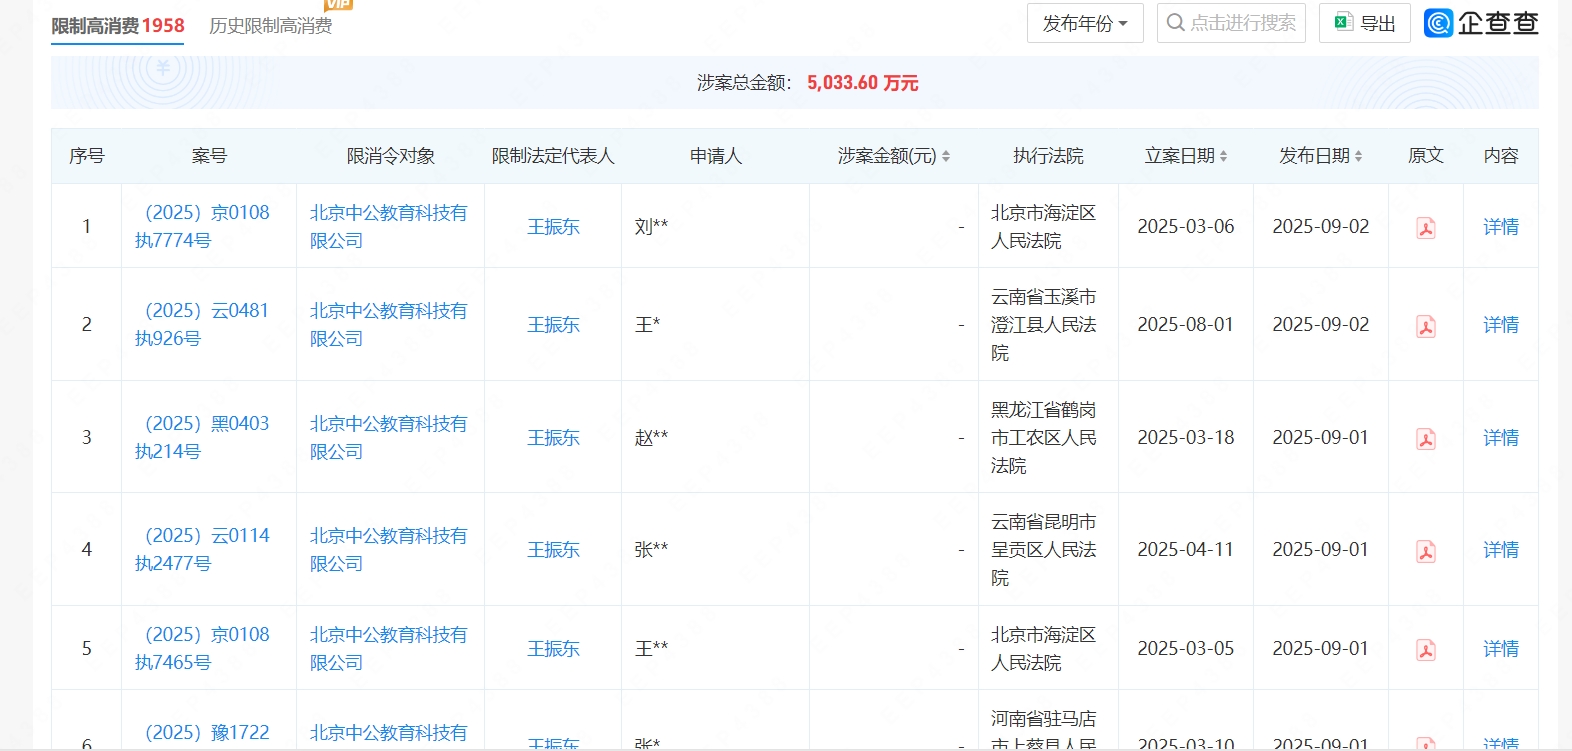The width and height of the screenshot is (1572, 751).
Task: Open 北京中公教育科技有限公司 link in row 1
Action: (x=389, y=227)
